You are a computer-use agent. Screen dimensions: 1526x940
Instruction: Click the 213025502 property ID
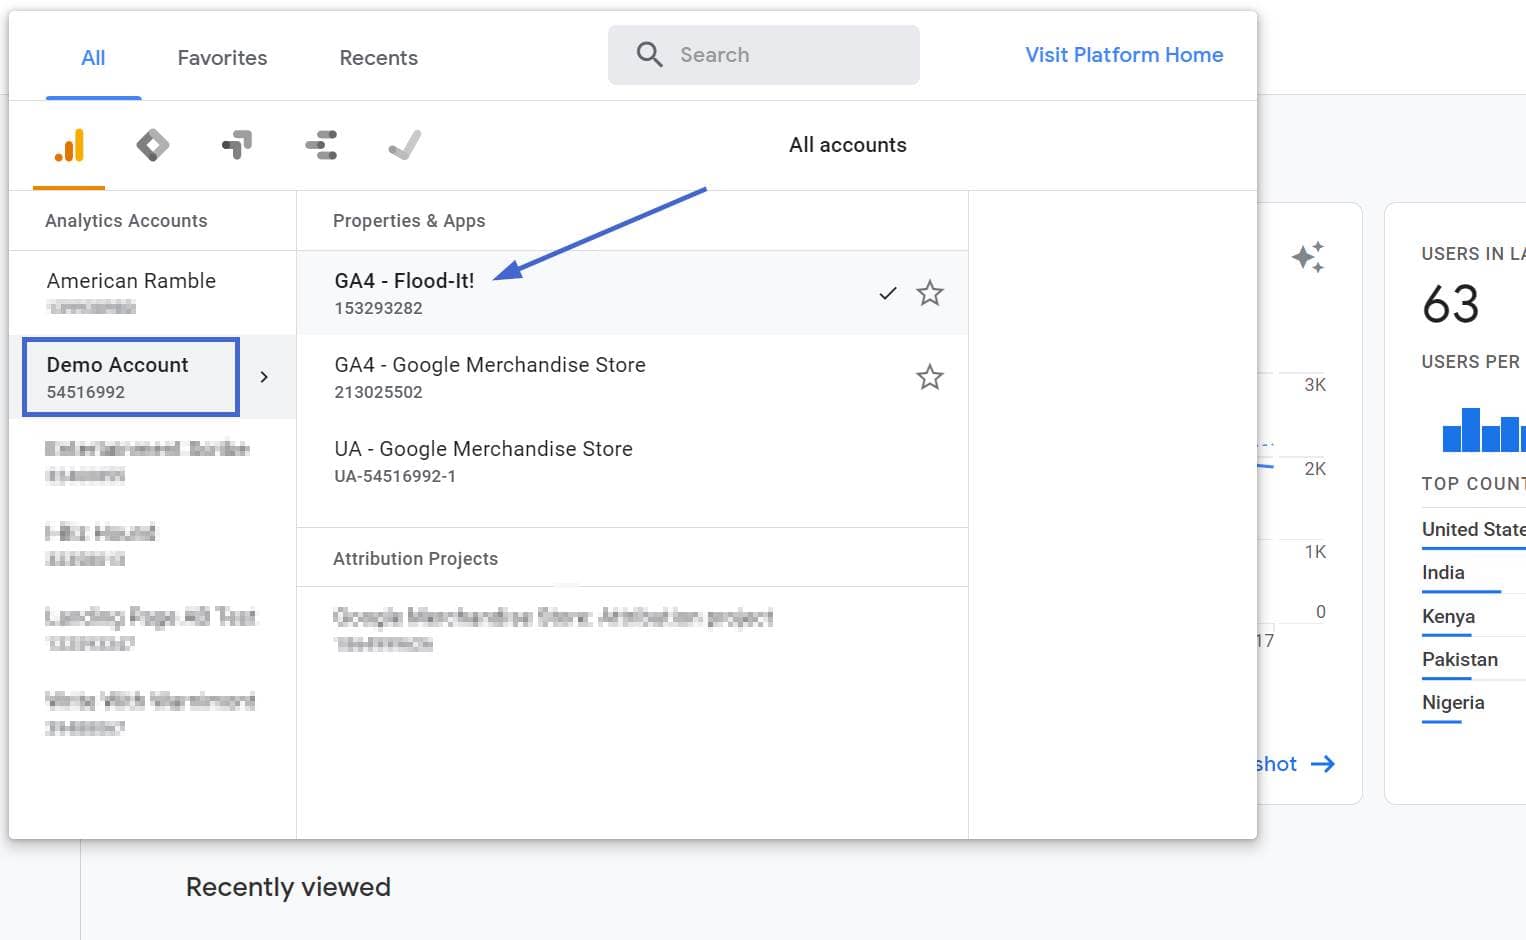[378, 392]
